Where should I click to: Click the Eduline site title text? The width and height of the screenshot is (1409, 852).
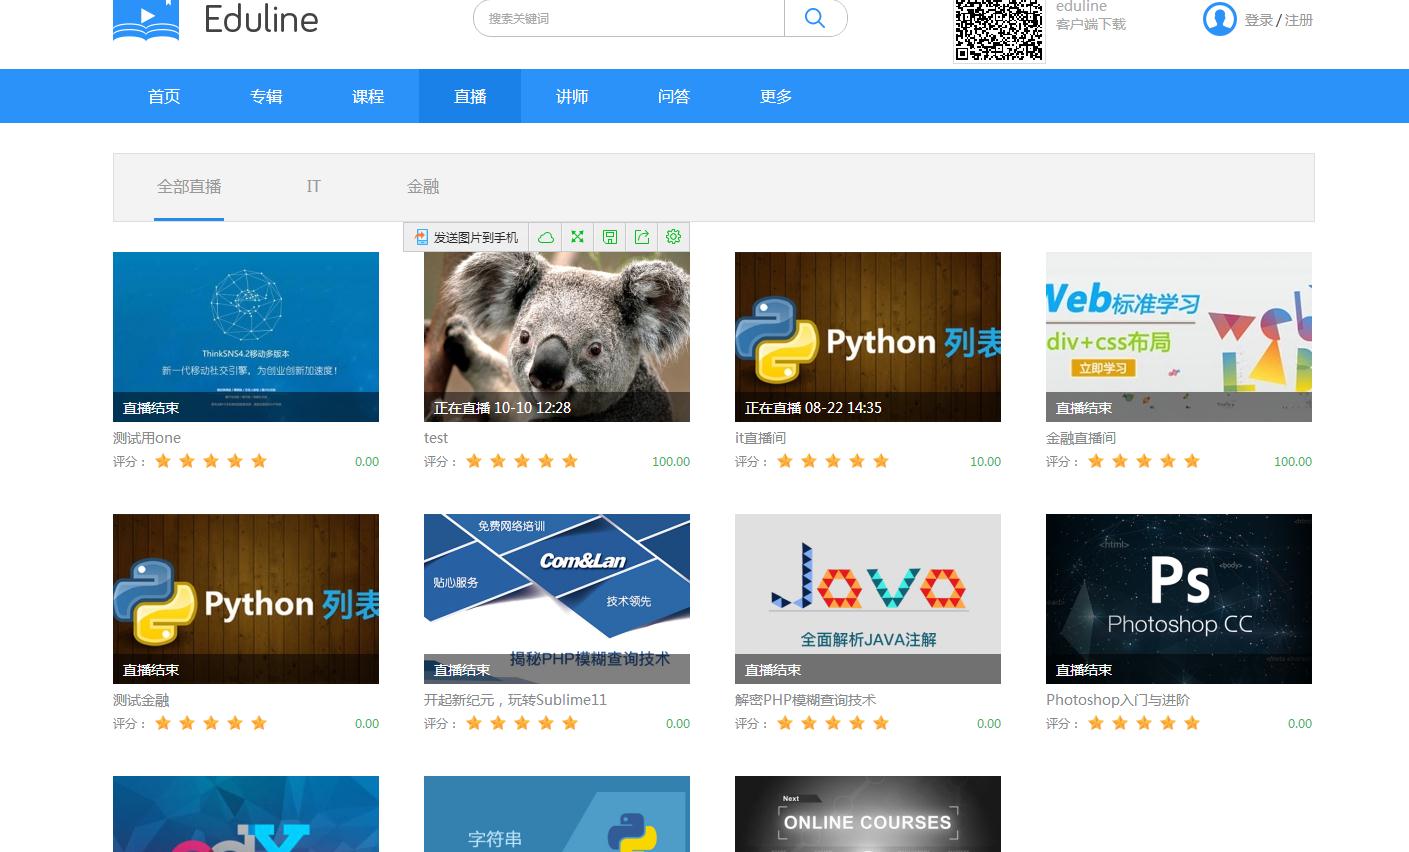point(261,19)
